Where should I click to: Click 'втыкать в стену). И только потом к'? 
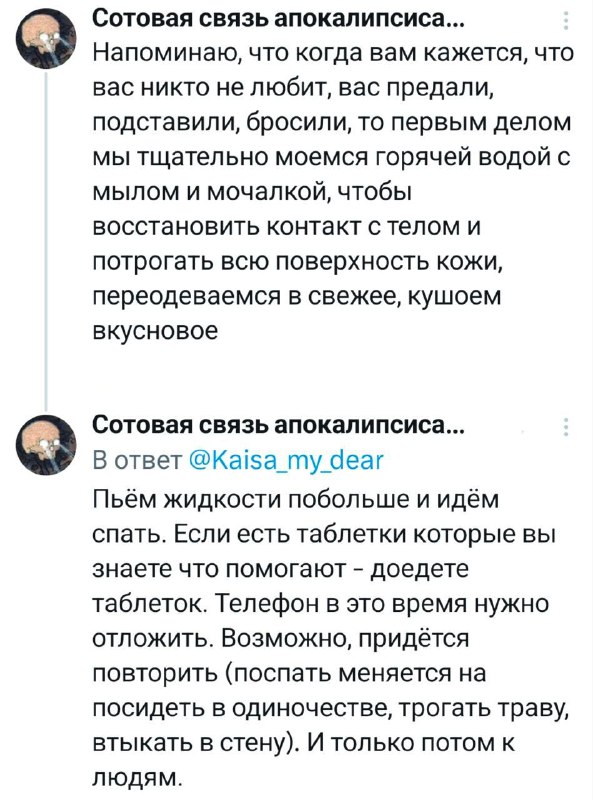pyautogui.click(x=304, y=743)
